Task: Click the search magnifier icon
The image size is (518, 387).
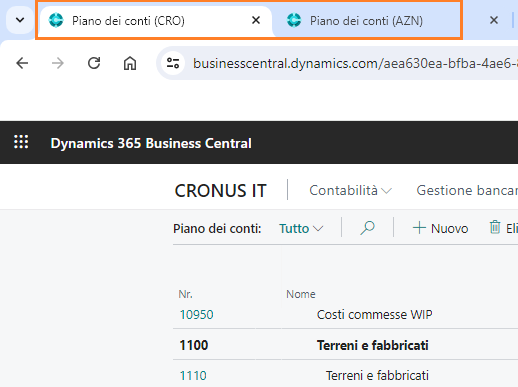Action: 367,228
